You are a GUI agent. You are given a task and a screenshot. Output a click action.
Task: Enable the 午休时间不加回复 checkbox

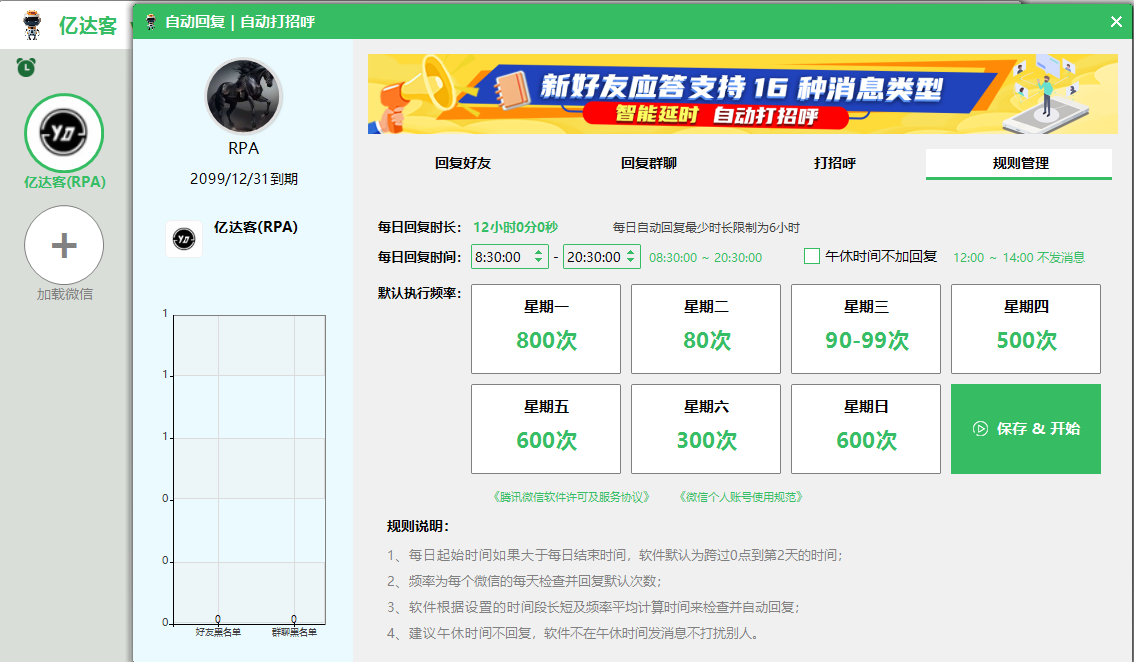coord(812,256)
